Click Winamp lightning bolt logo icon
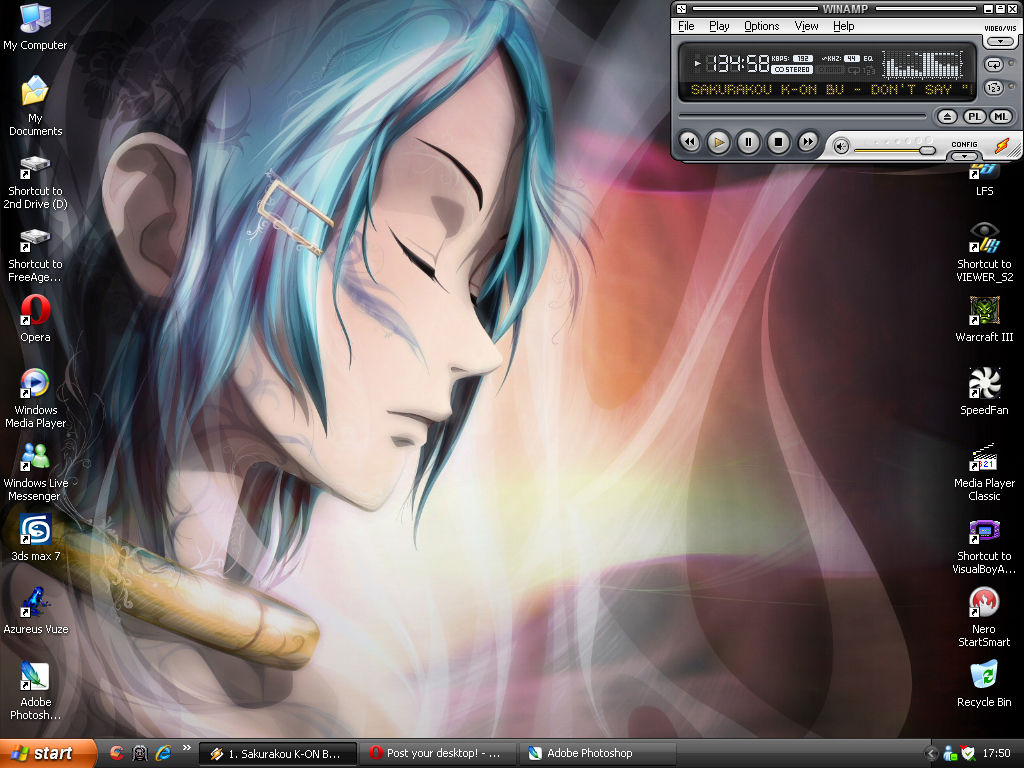 [x=1001, y=146]
